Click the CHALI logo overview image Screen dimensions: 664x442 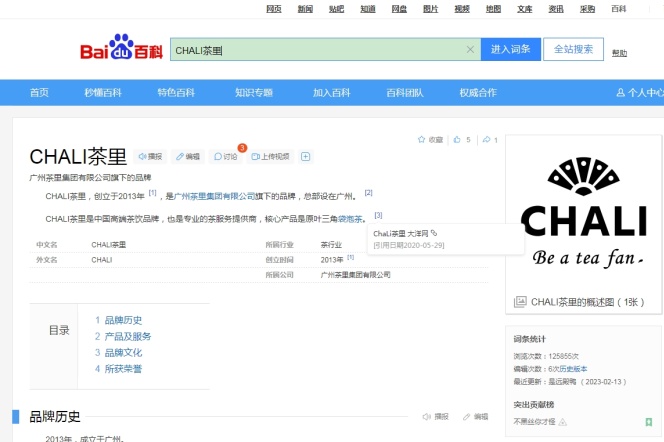pyautogui.click(x=584, y=213)
